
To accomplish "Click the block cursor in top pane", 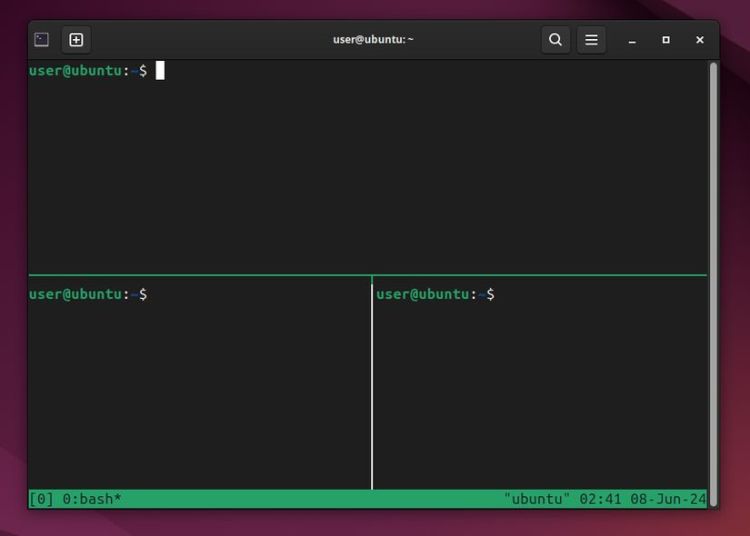I will coord(160,70).
